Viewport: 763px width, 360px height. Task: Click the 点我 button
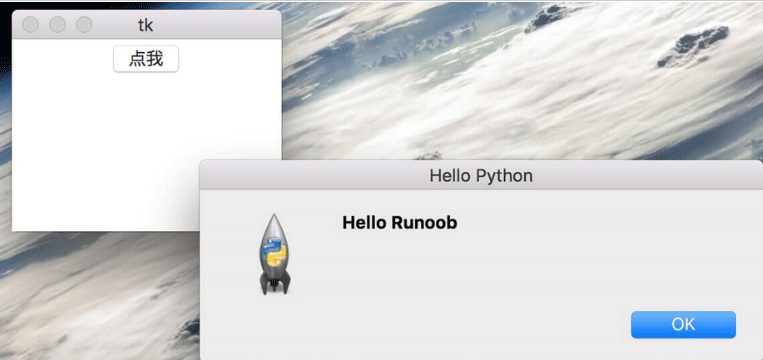pos(146,59)
